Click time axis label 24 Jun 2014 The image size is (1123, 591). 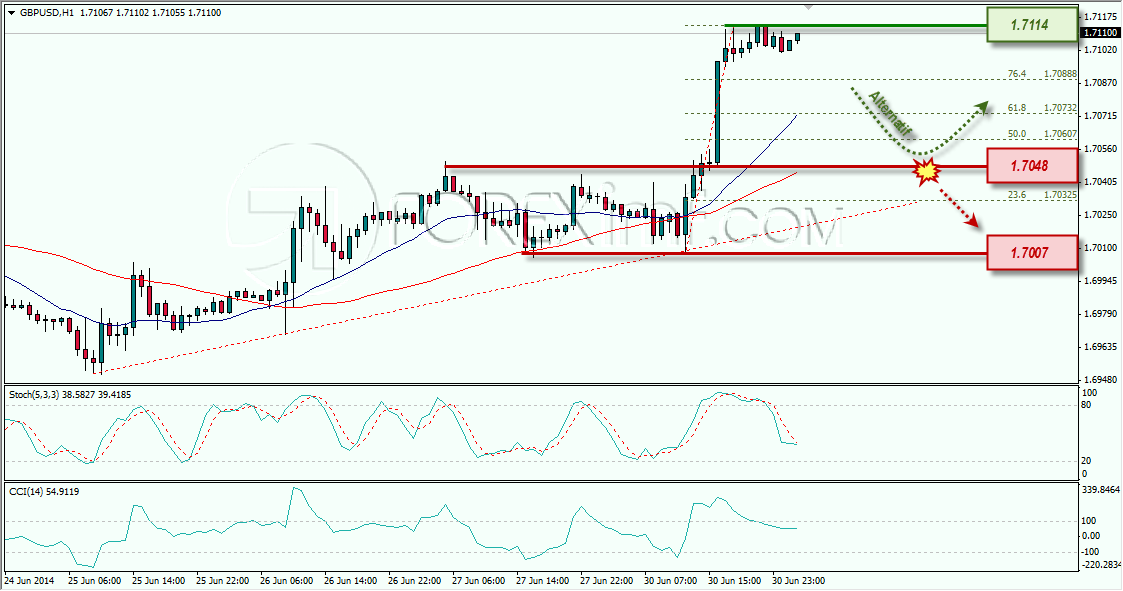(x=29, y=580)
